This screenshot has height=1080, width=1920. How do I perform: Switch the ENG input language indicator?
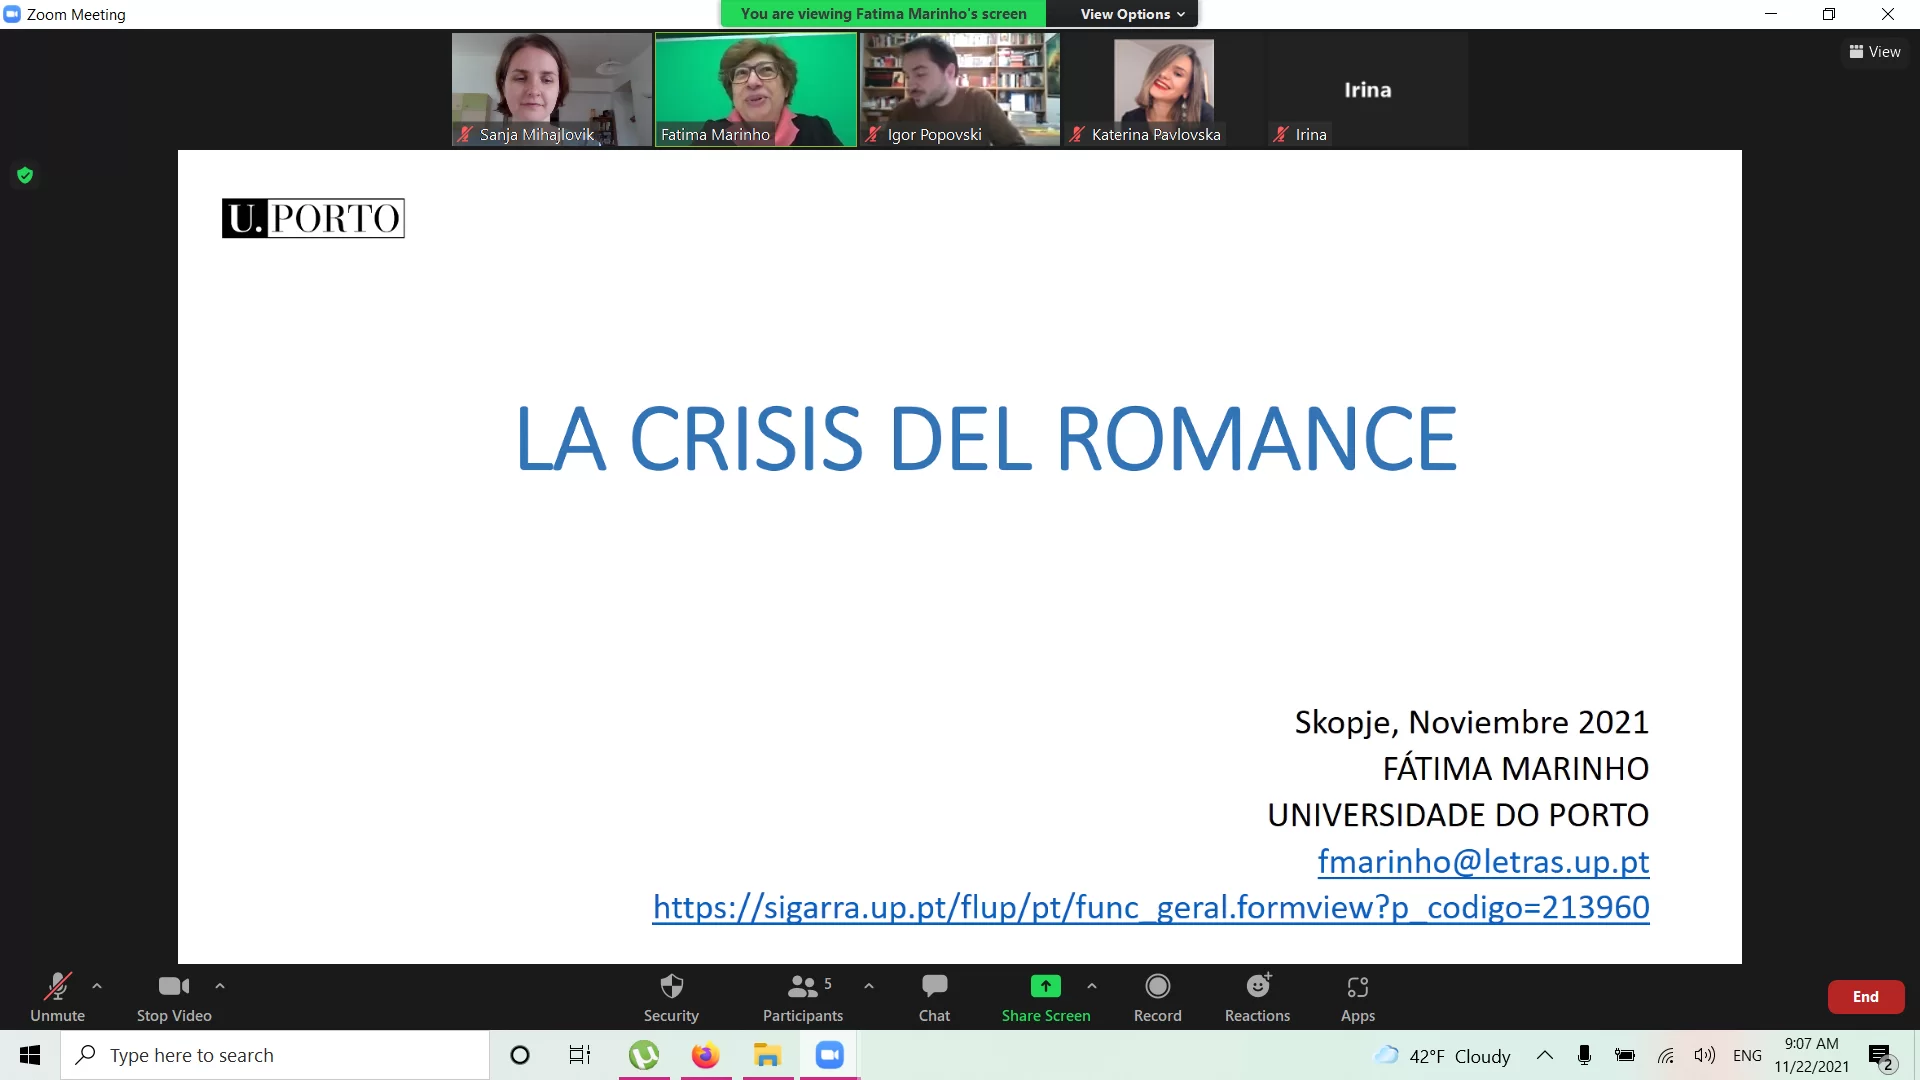tap(1747, 1055)
